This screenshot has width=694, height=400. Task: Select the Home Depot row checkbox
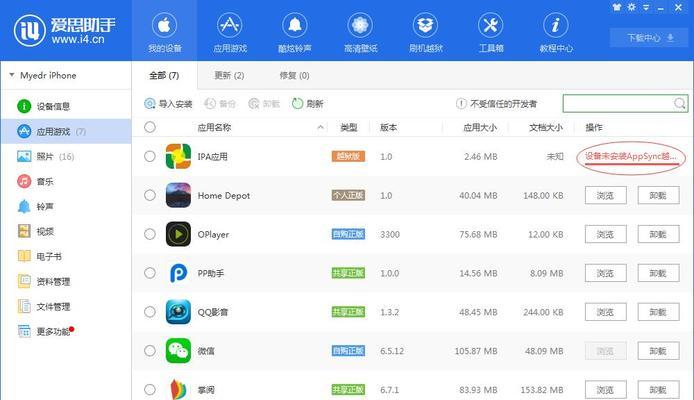pyautogui.click(x=150, y=195)
